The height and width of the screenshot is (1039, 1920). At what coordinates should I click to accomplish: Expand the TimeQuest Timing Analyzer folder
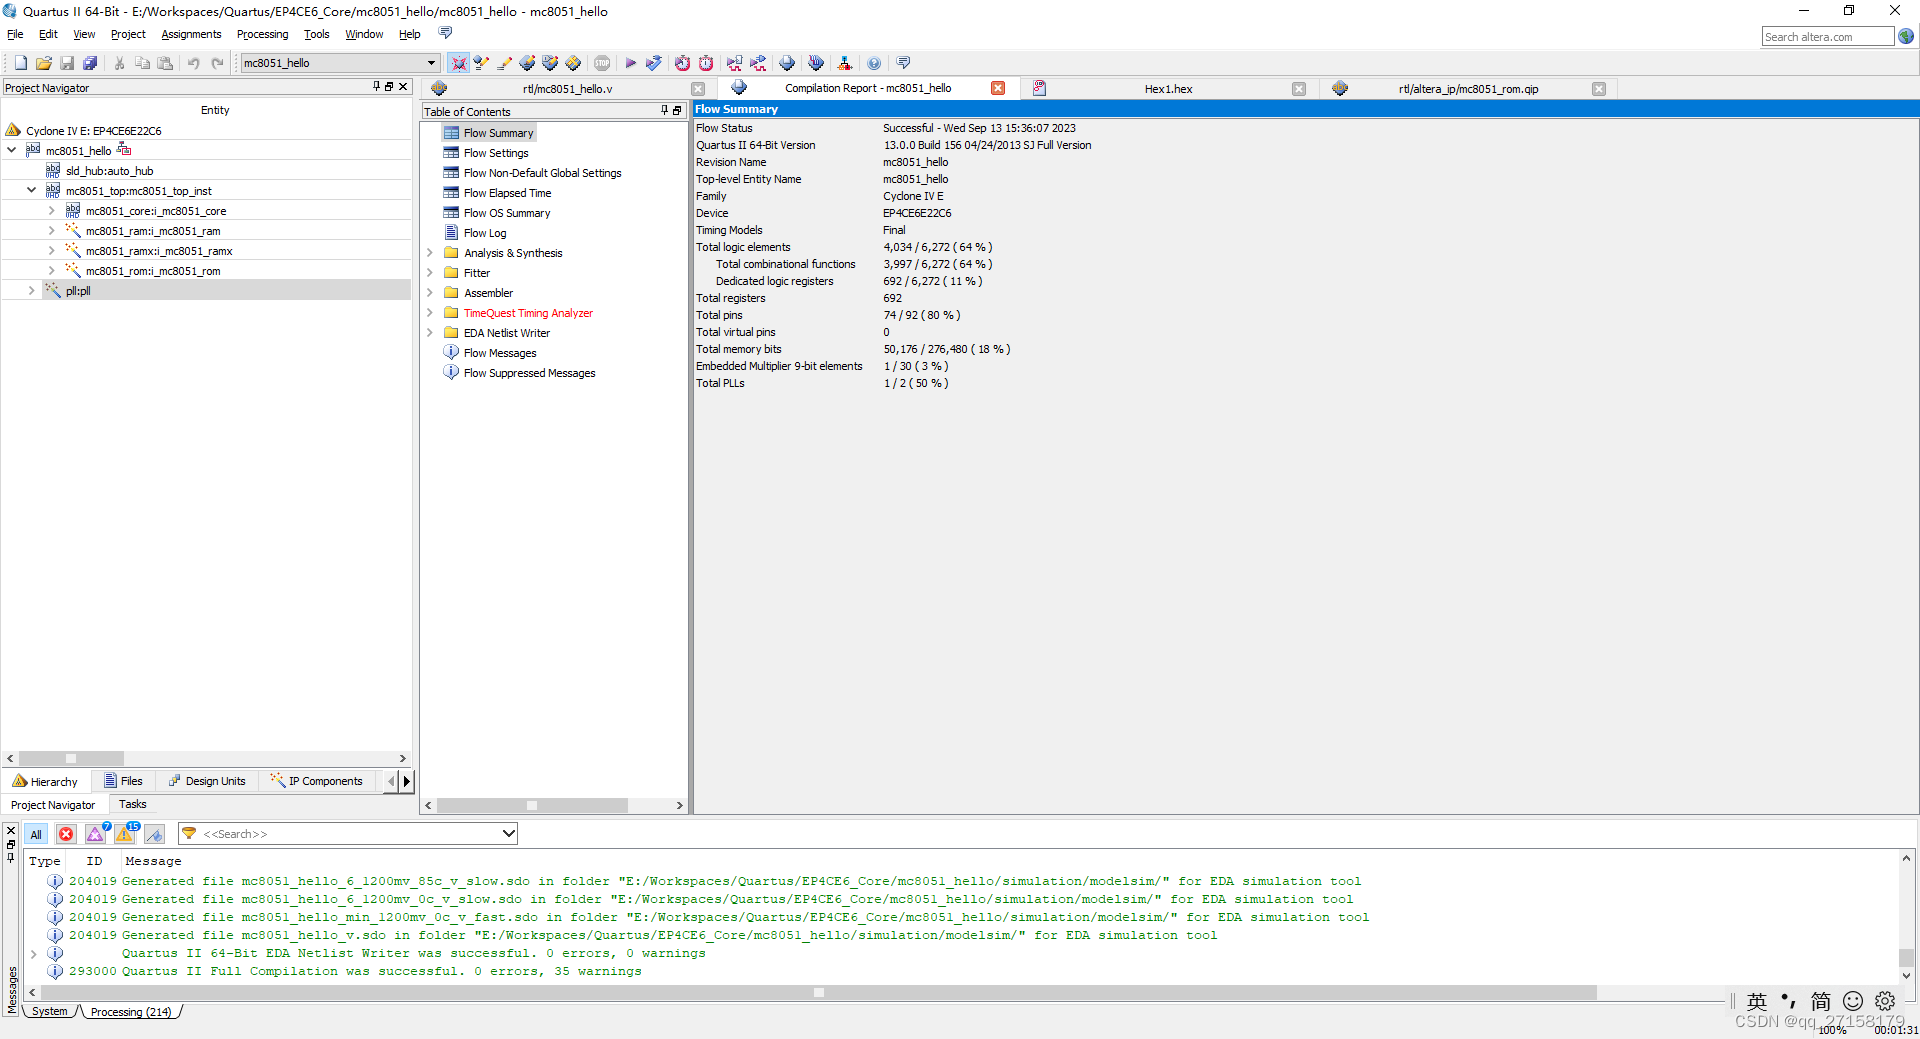[x=430, y=313]
